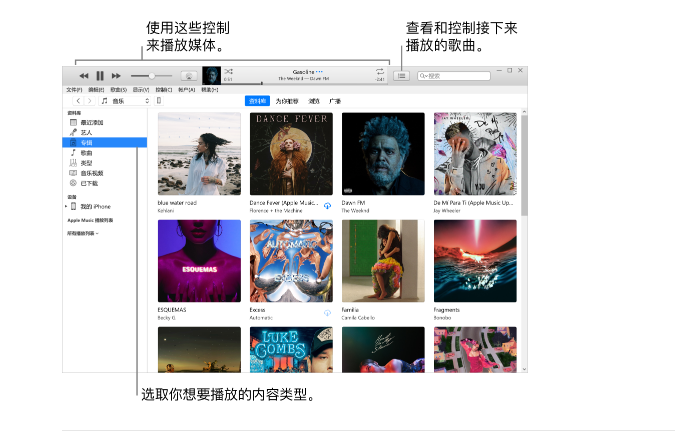Click the Apple Music 播放列表 heading
This screenshot has width=675, height=434.
(x=90, y=220)
